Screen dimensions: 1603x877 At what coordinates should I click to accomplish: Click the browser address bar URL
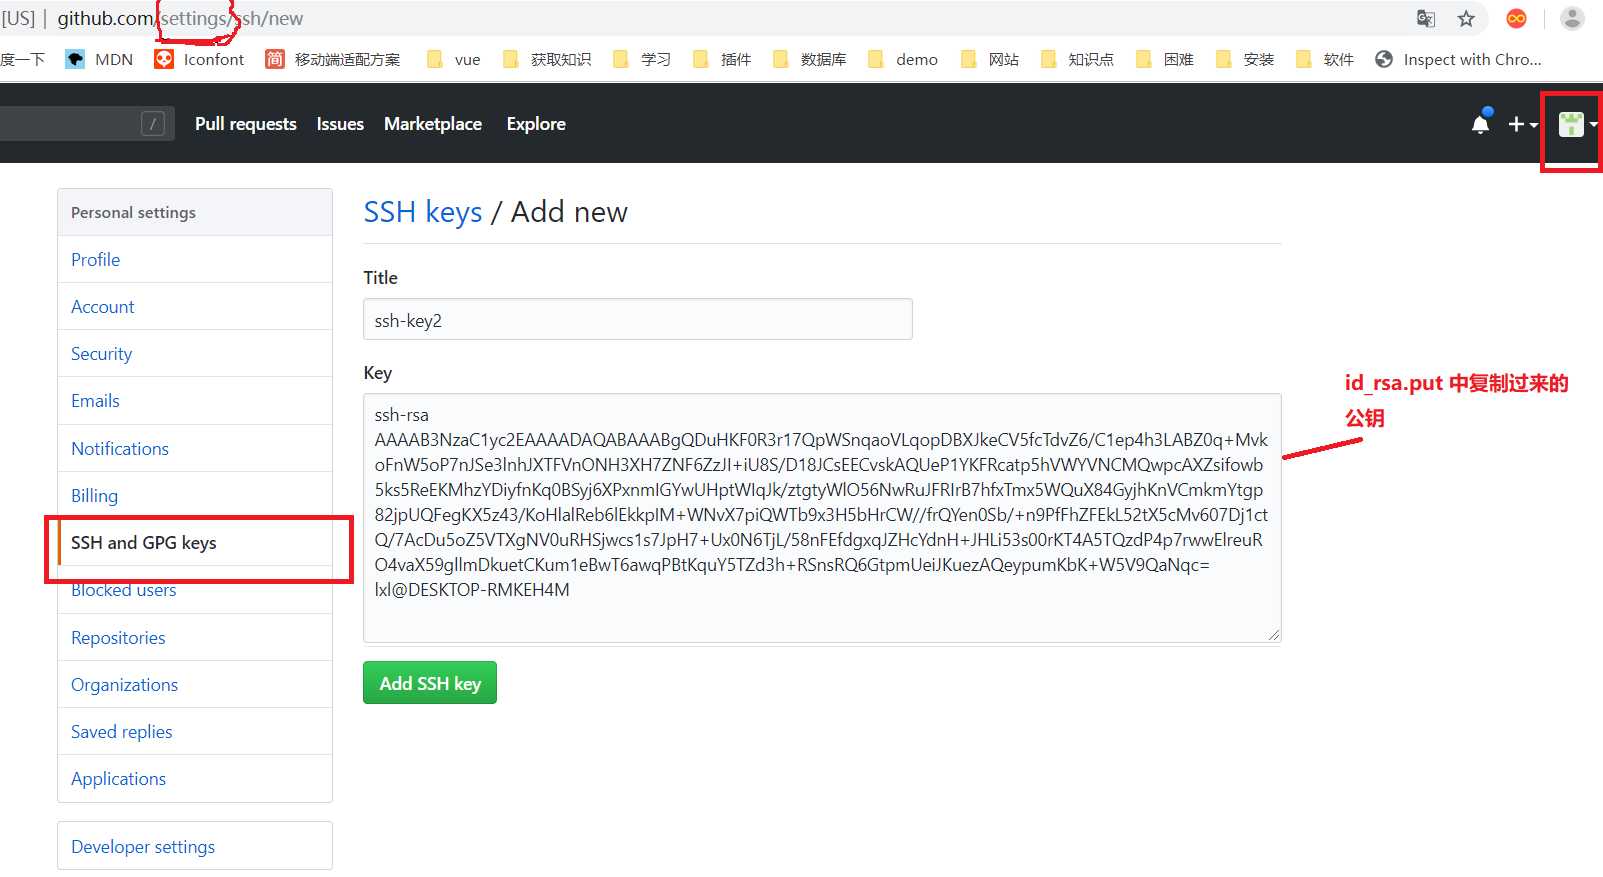tap(180, 18)
